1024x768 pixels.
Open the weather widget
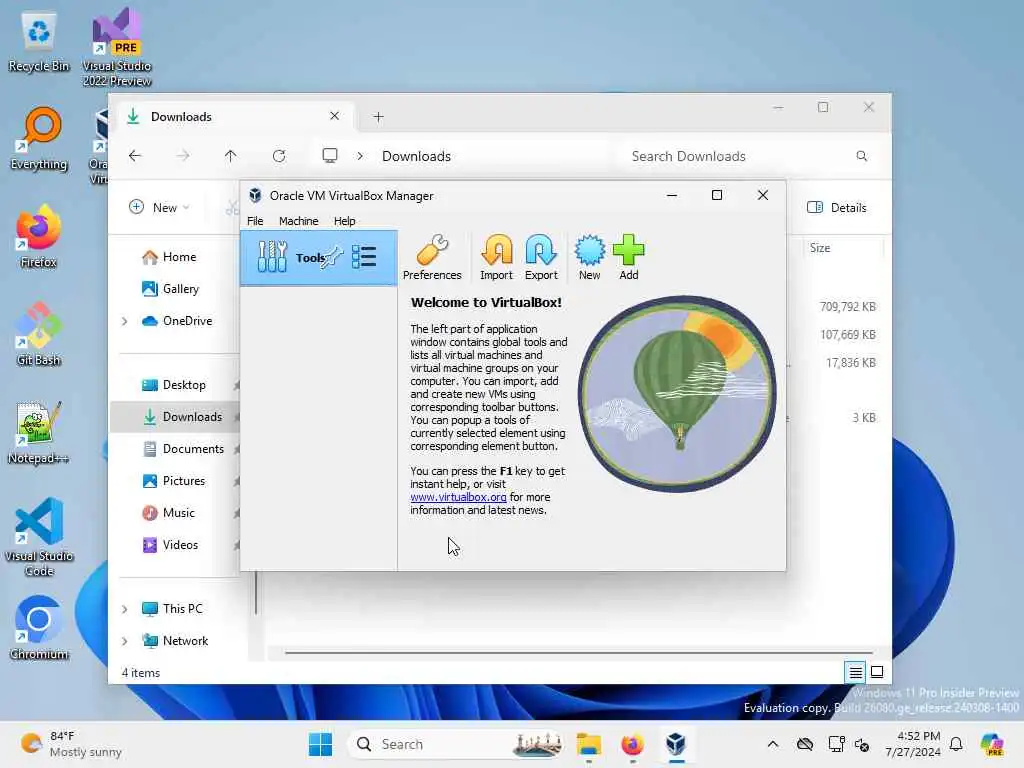click(x=71, y=744)
